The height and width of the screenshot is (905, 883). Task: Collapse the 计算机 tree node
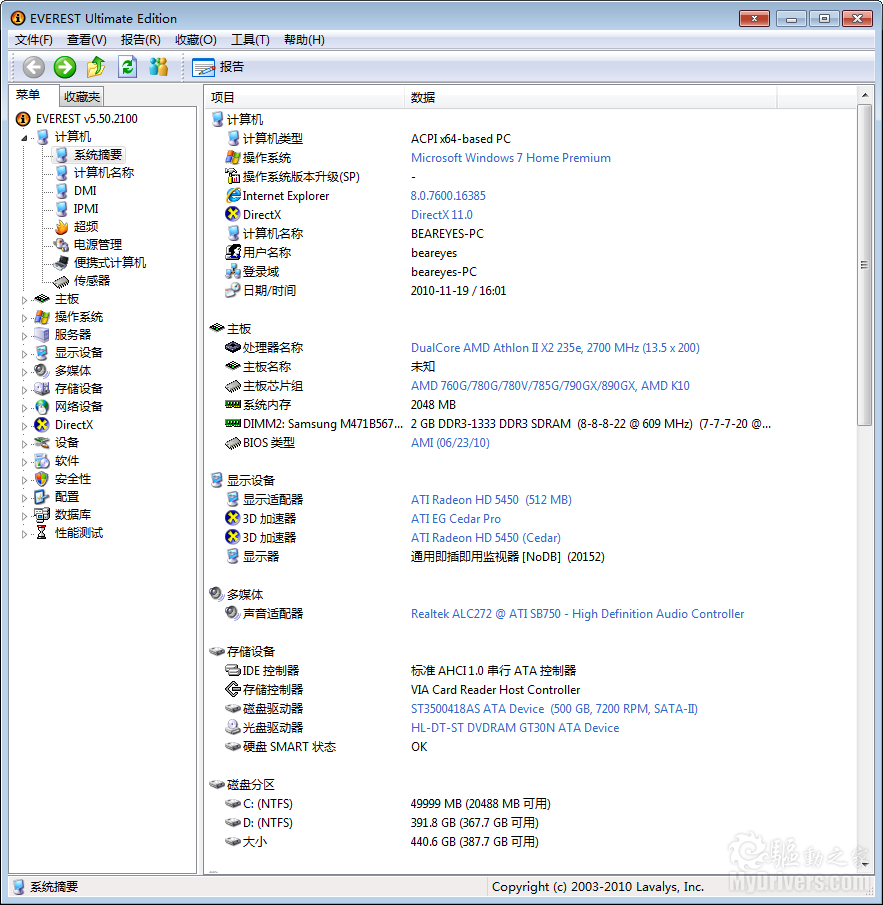coord(25,137)
